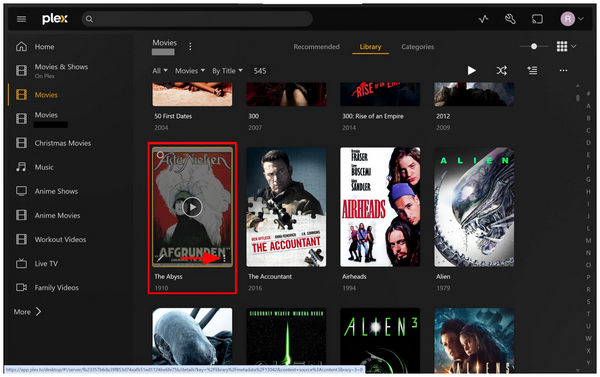Click the Plex logo

coord(55,18)
